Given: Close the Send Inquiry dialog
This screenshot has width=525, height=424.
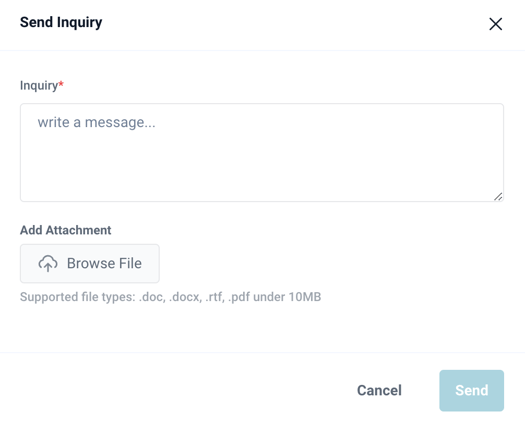Looking at the screenshot, I should [x=495, y=24].
